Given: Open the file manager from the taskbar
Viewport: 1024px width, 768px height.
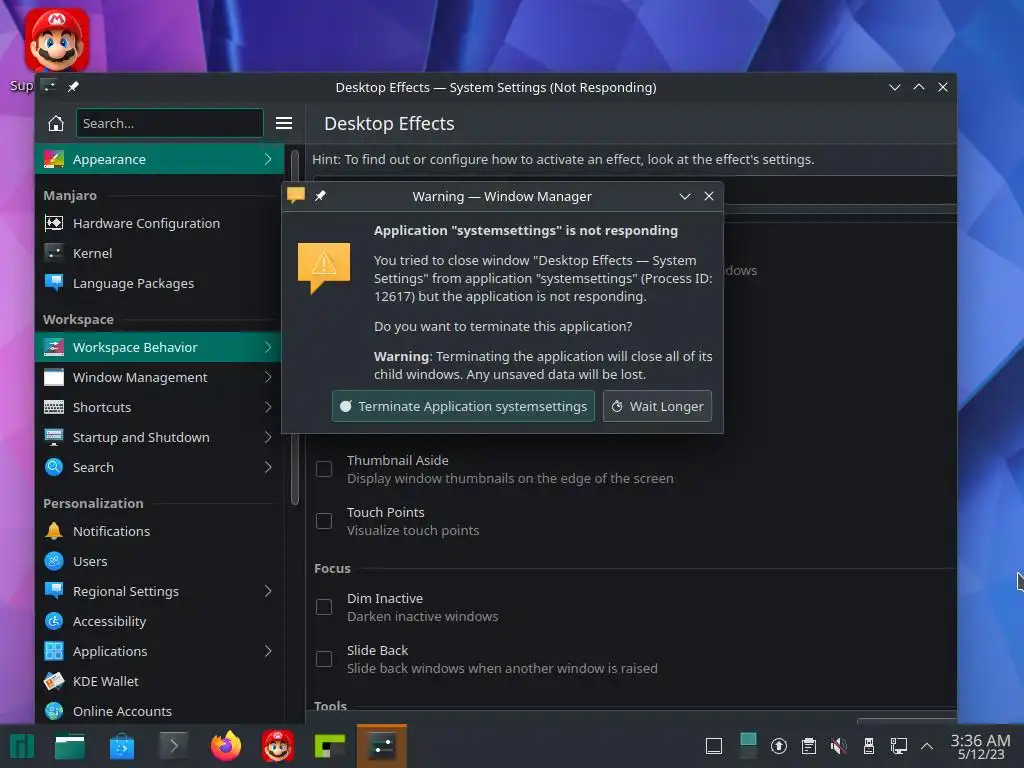Looking at the screenshot, I should (70, 746).
